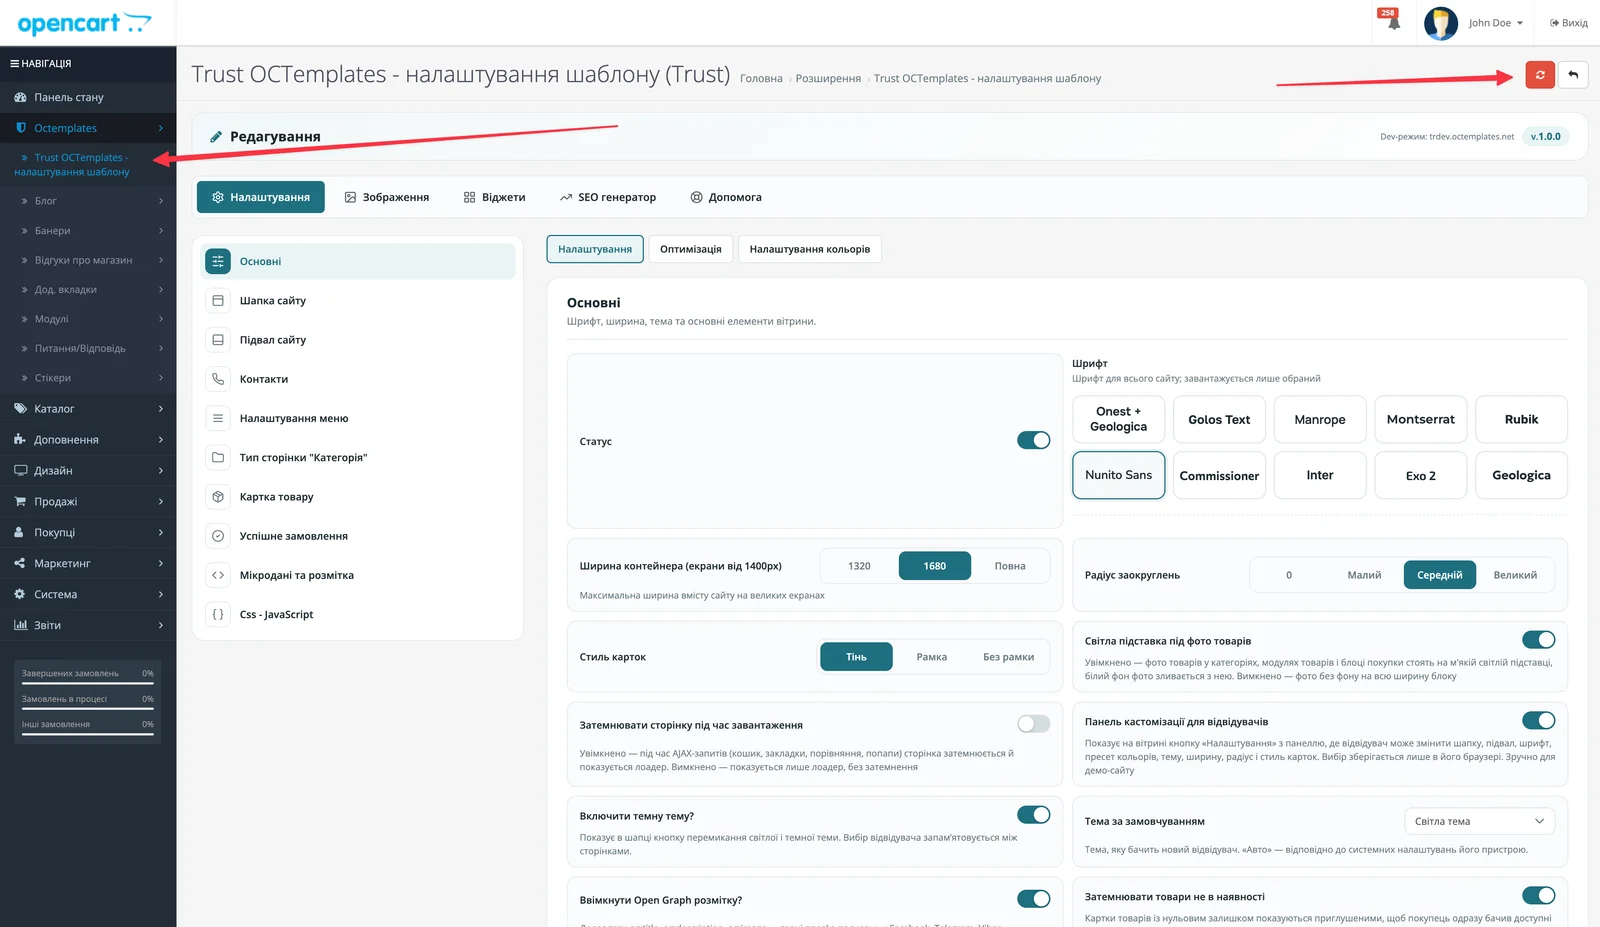
Task: Click the John Doe avatar image
Action: 1441,23
